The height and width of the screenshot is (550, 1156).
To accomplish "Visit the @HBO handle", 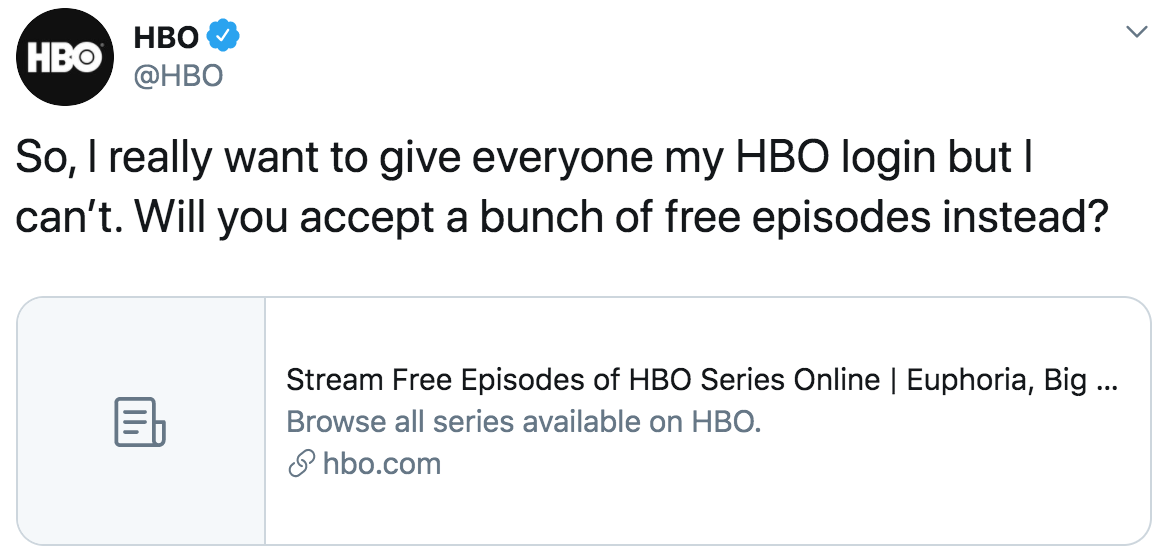I will [178, 74].
